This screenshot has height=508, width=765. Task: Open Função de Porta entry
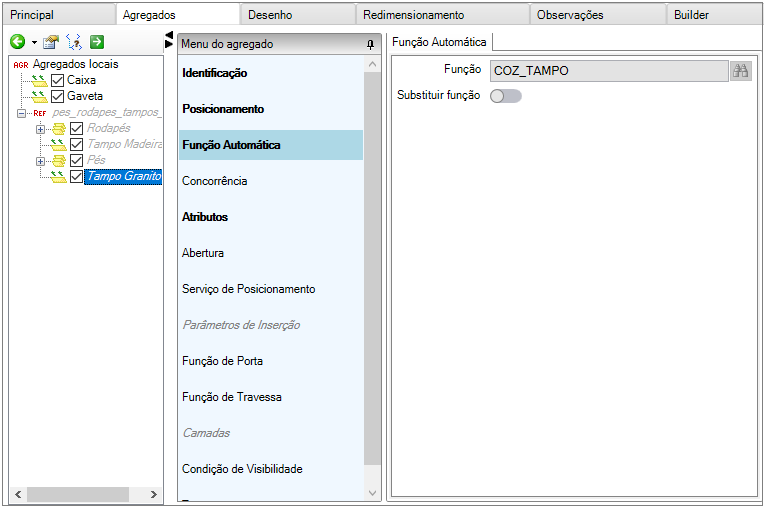[x=271, y=361]
